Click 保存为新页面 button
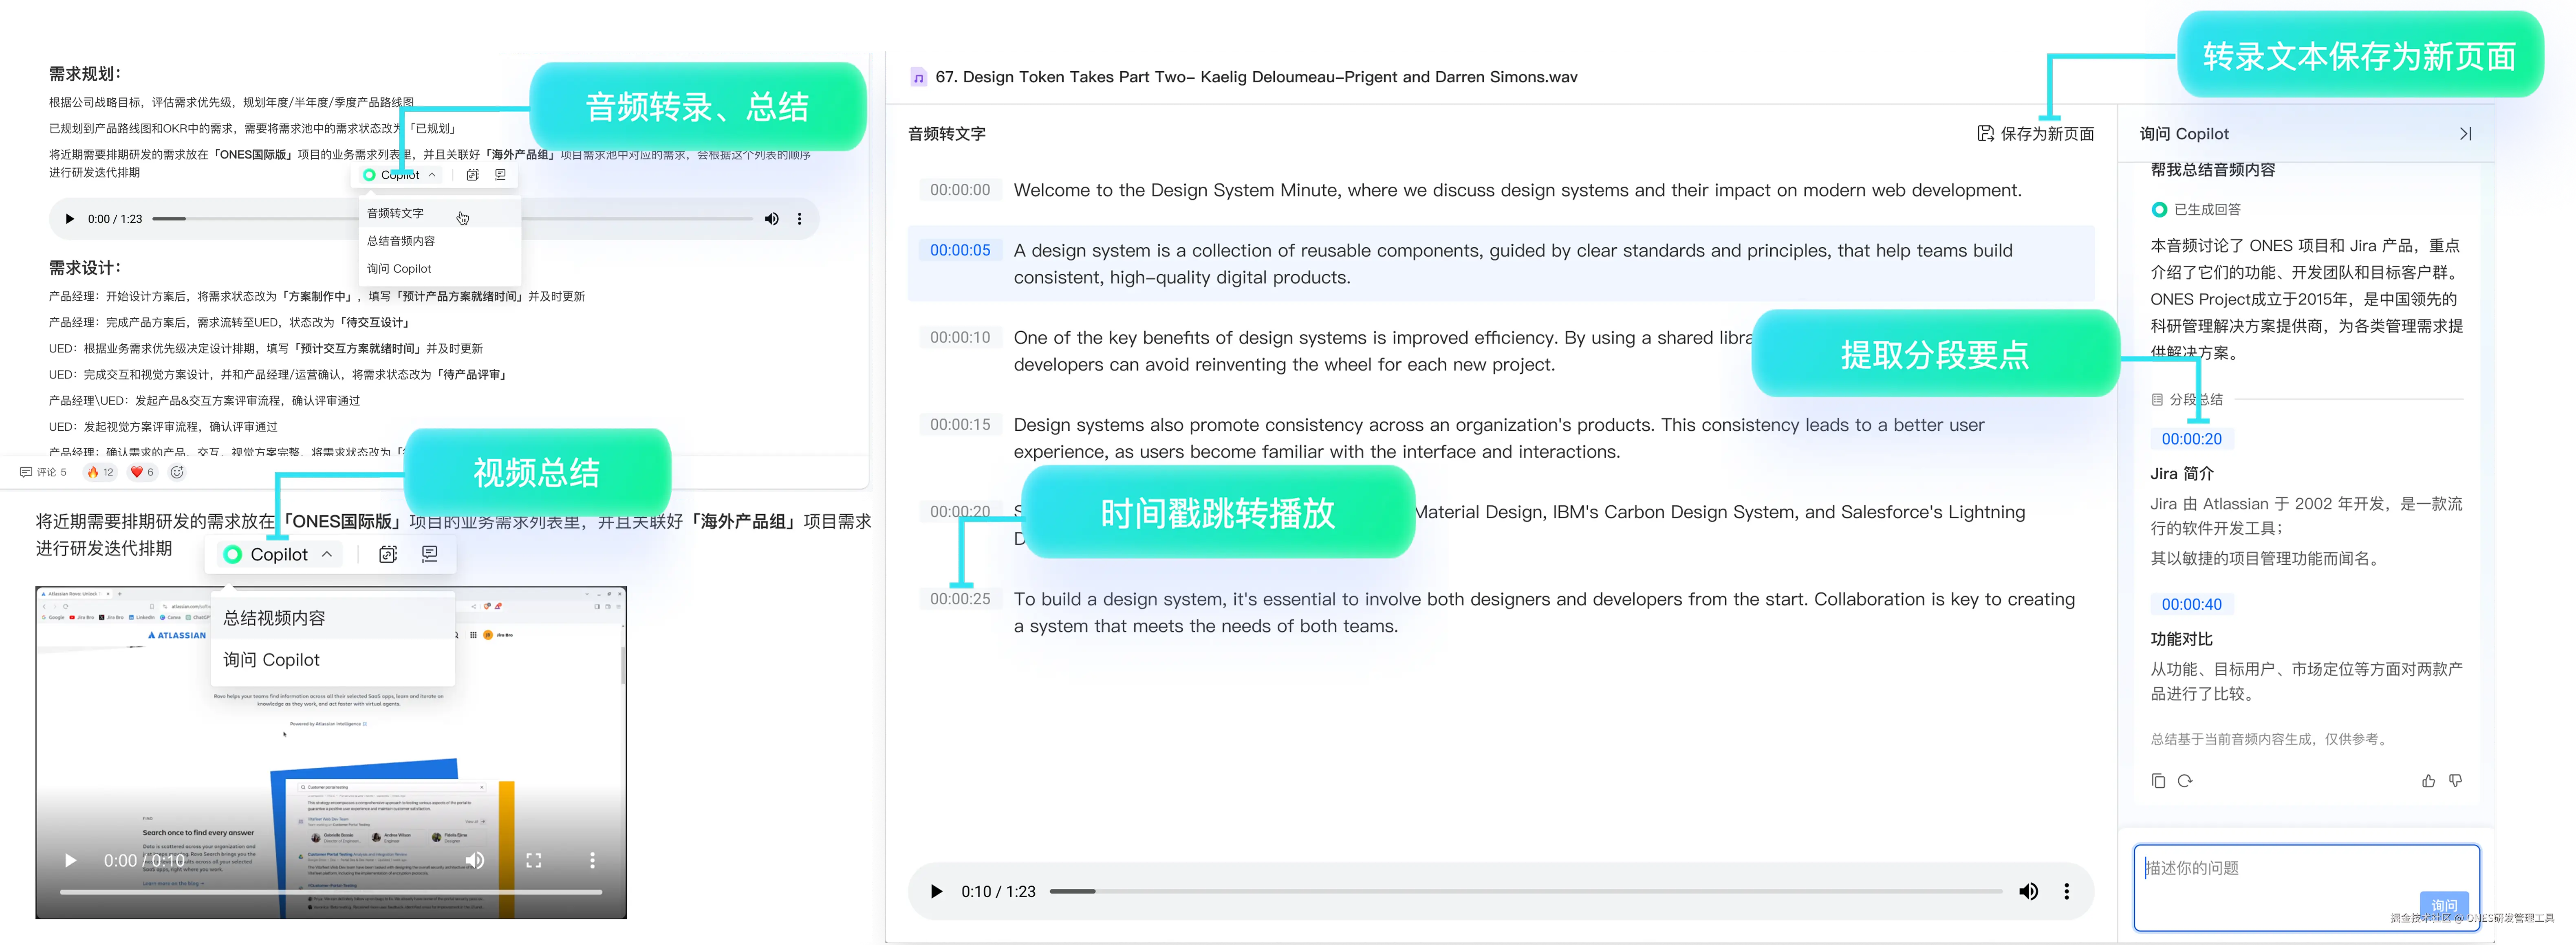The image size is (2576, 945). (x=2036, y=134)
